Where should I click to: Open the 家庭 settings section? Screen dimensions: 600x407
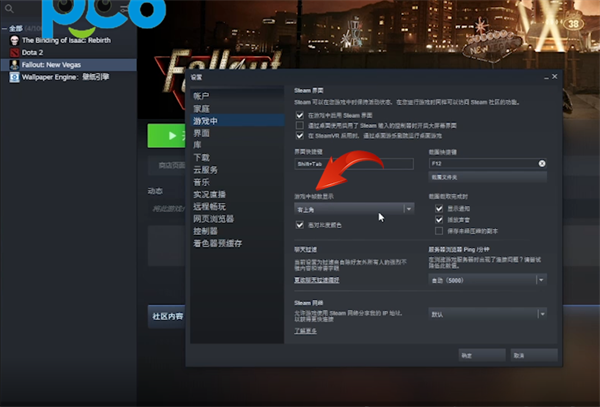(x=201, y=109)
